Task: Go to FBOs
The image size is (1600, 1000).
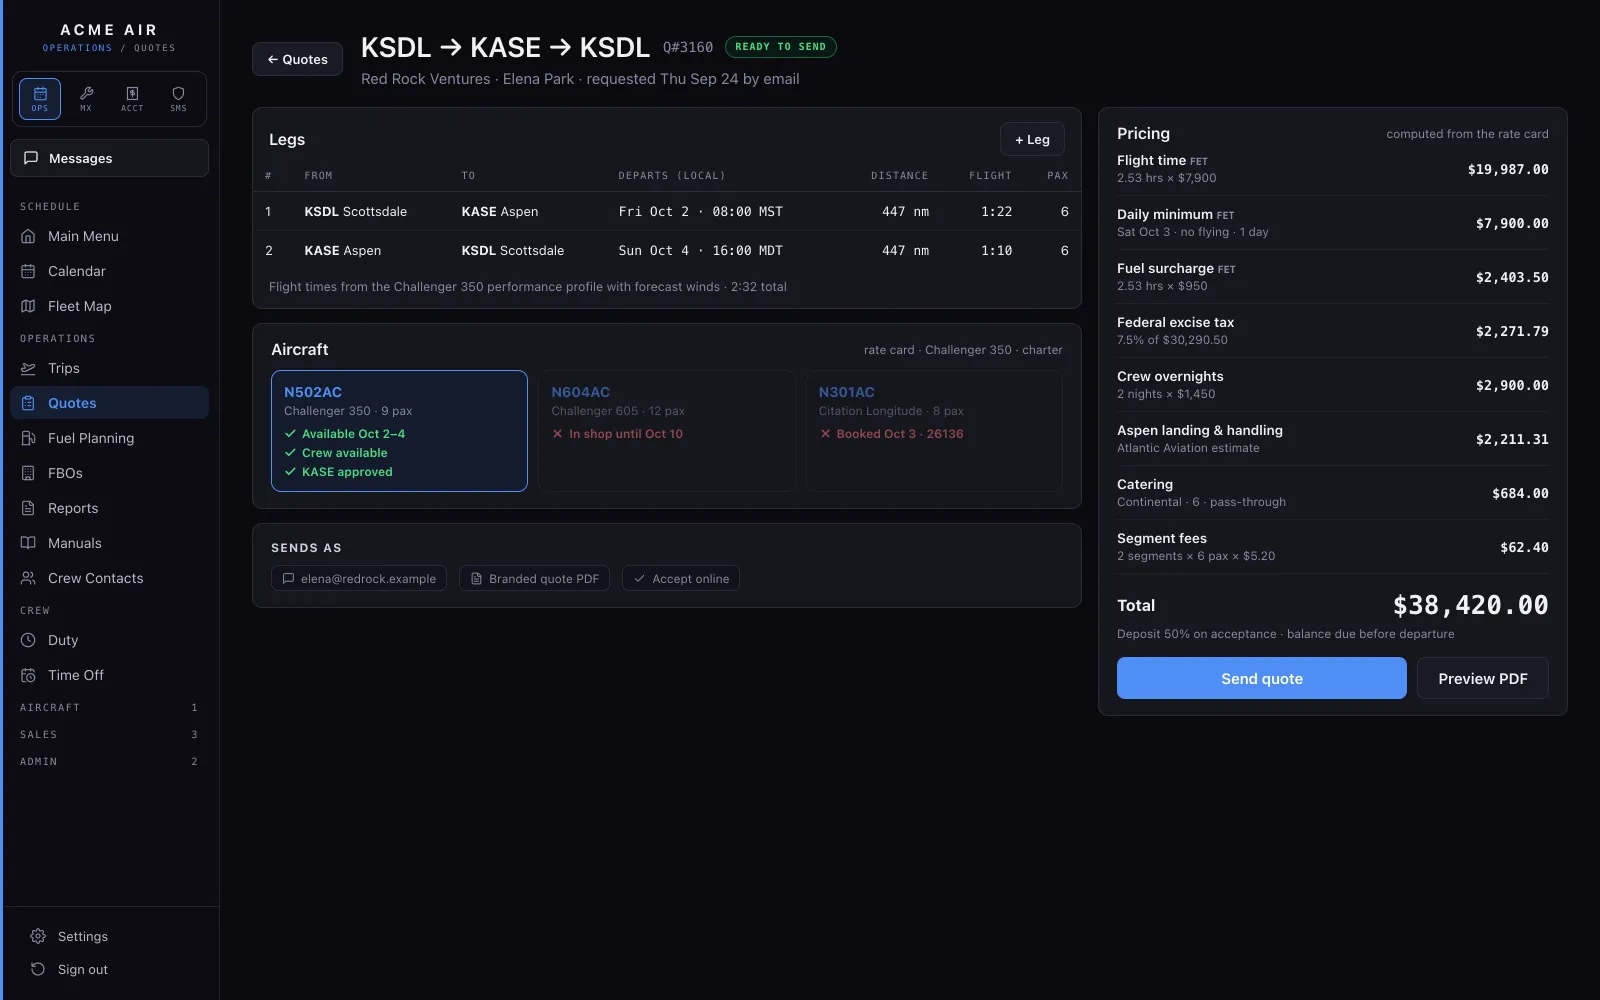Action: coord(110,473)
